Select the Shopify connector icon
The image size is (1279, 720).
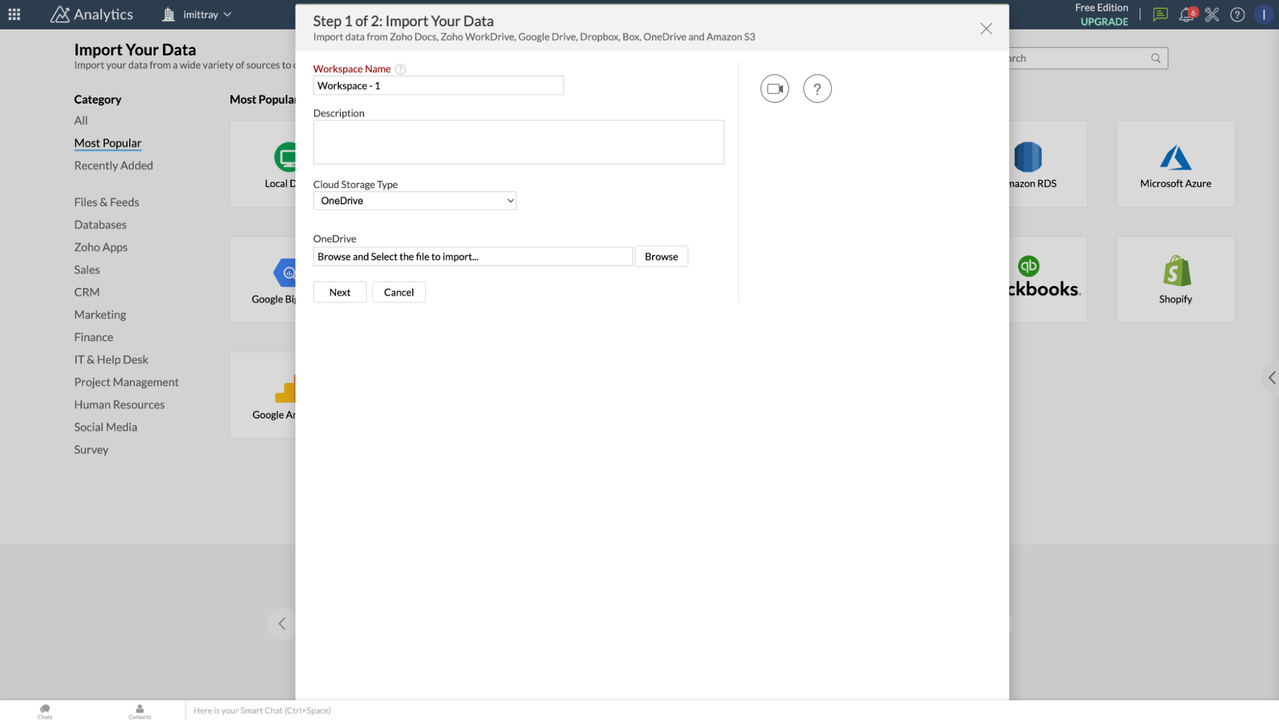[1175, 272]
